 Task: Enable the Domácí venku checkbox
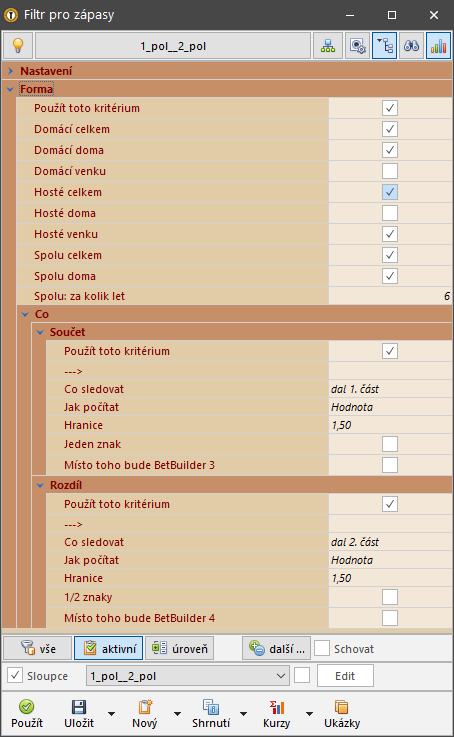(x=390, y=171)
